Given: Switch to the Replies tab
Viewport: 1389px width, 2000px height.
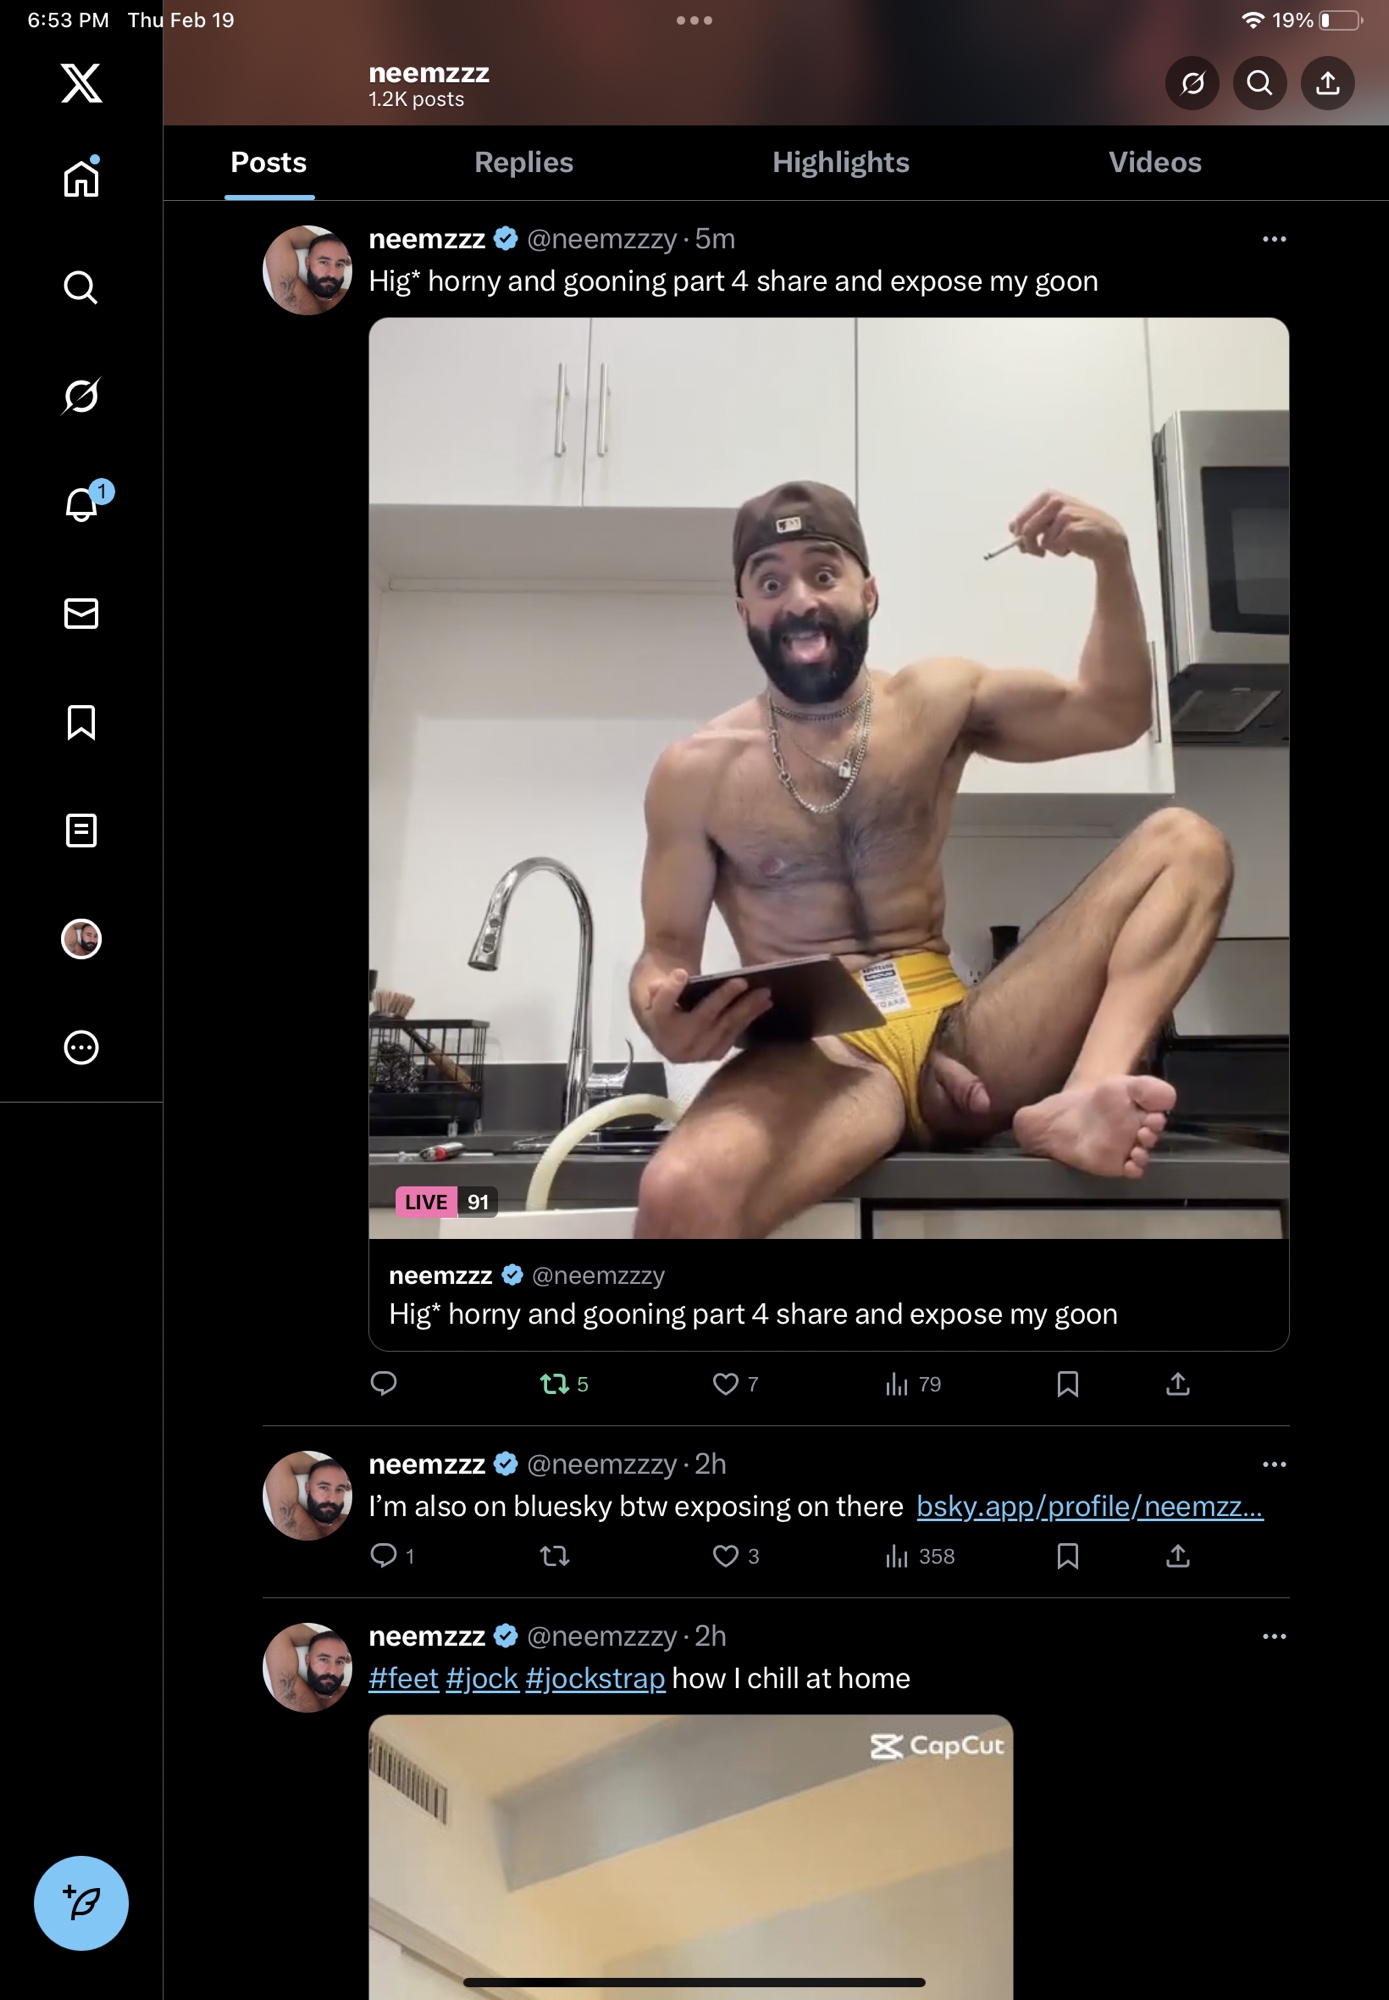Looking at the screenshot, I should point(523,163).
